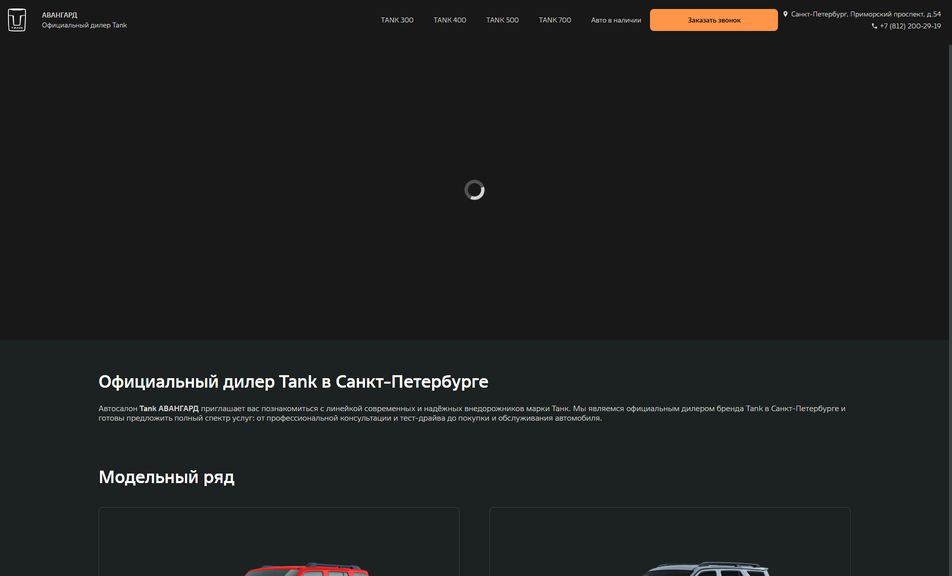
Task: Call the number +7 (812) 200-29-19
Action: [x=910, y=26]
